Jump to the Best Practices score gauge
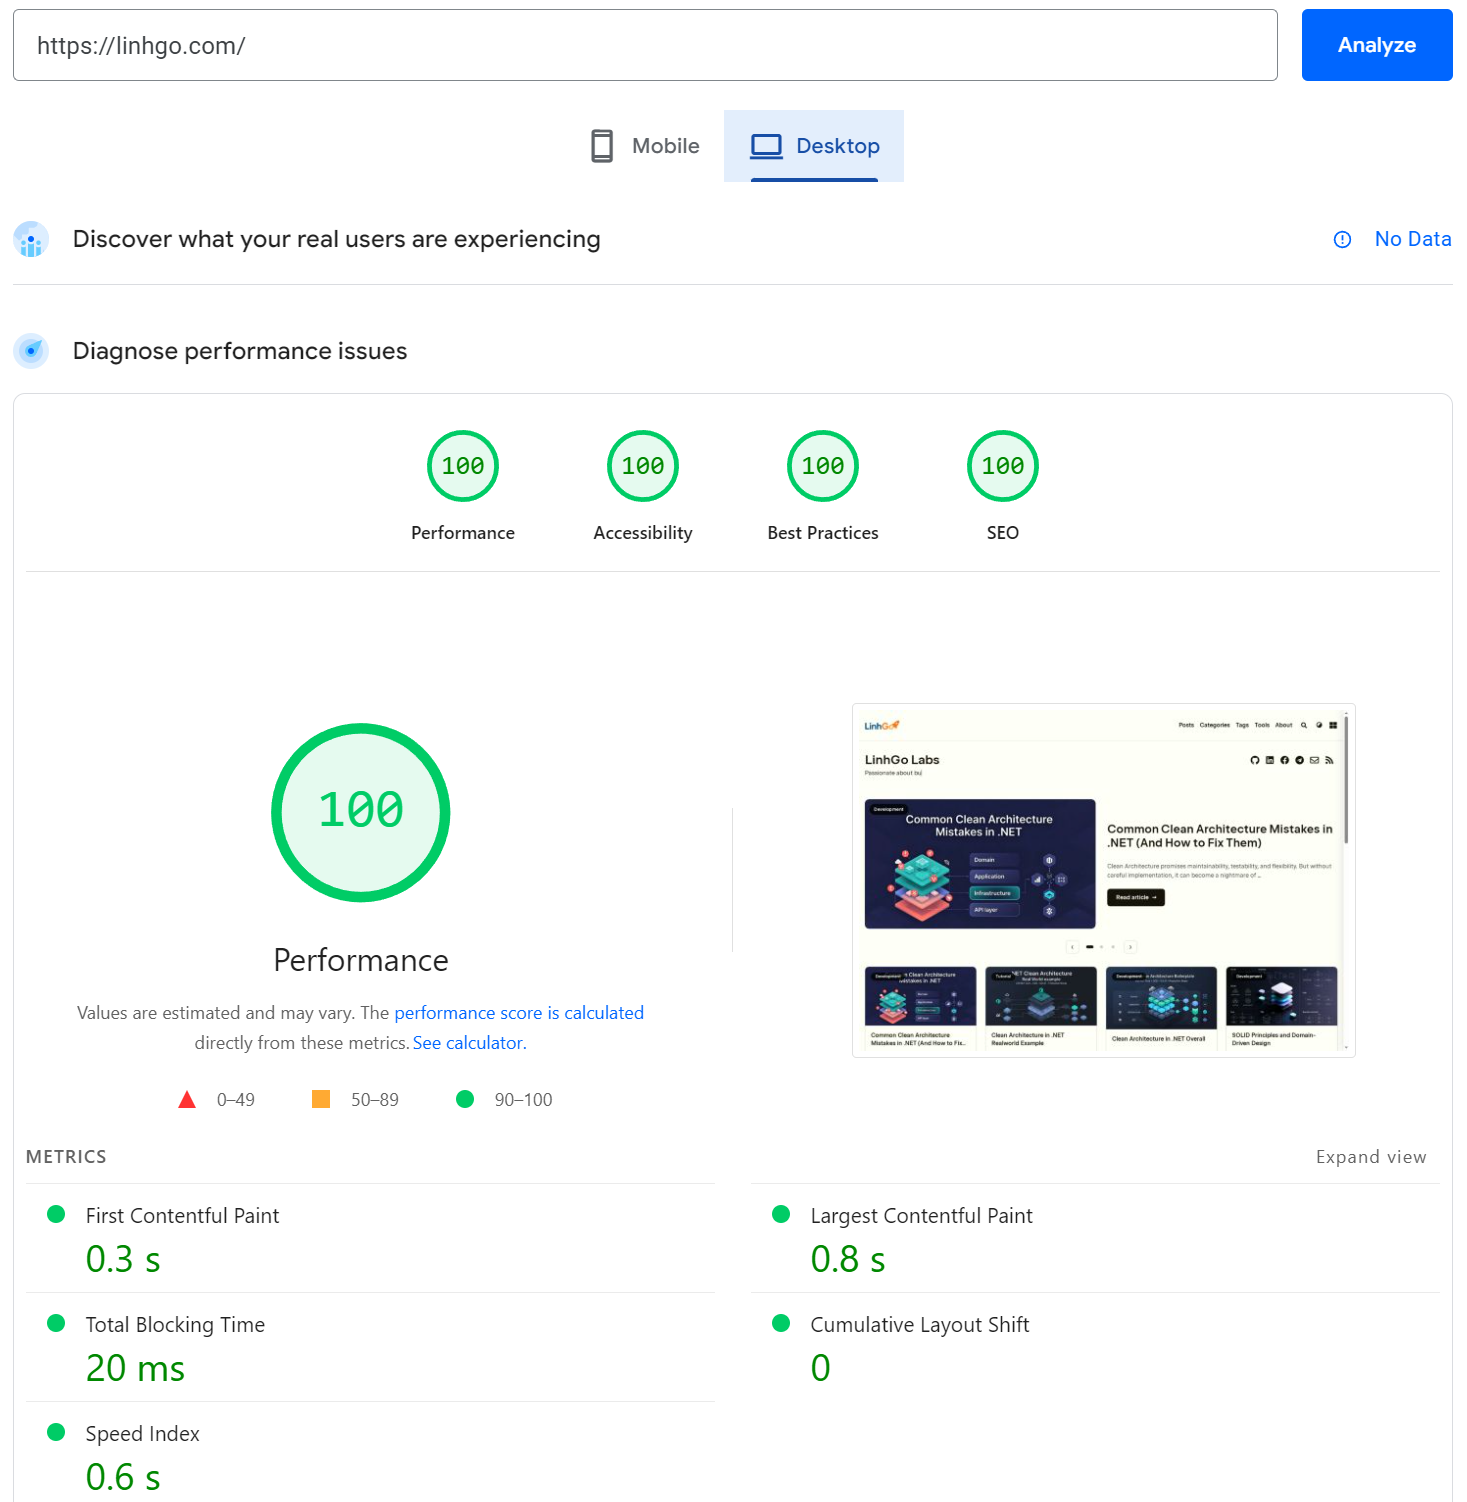The width and height of the screenshot is (1467, 1502). [823, 467]
